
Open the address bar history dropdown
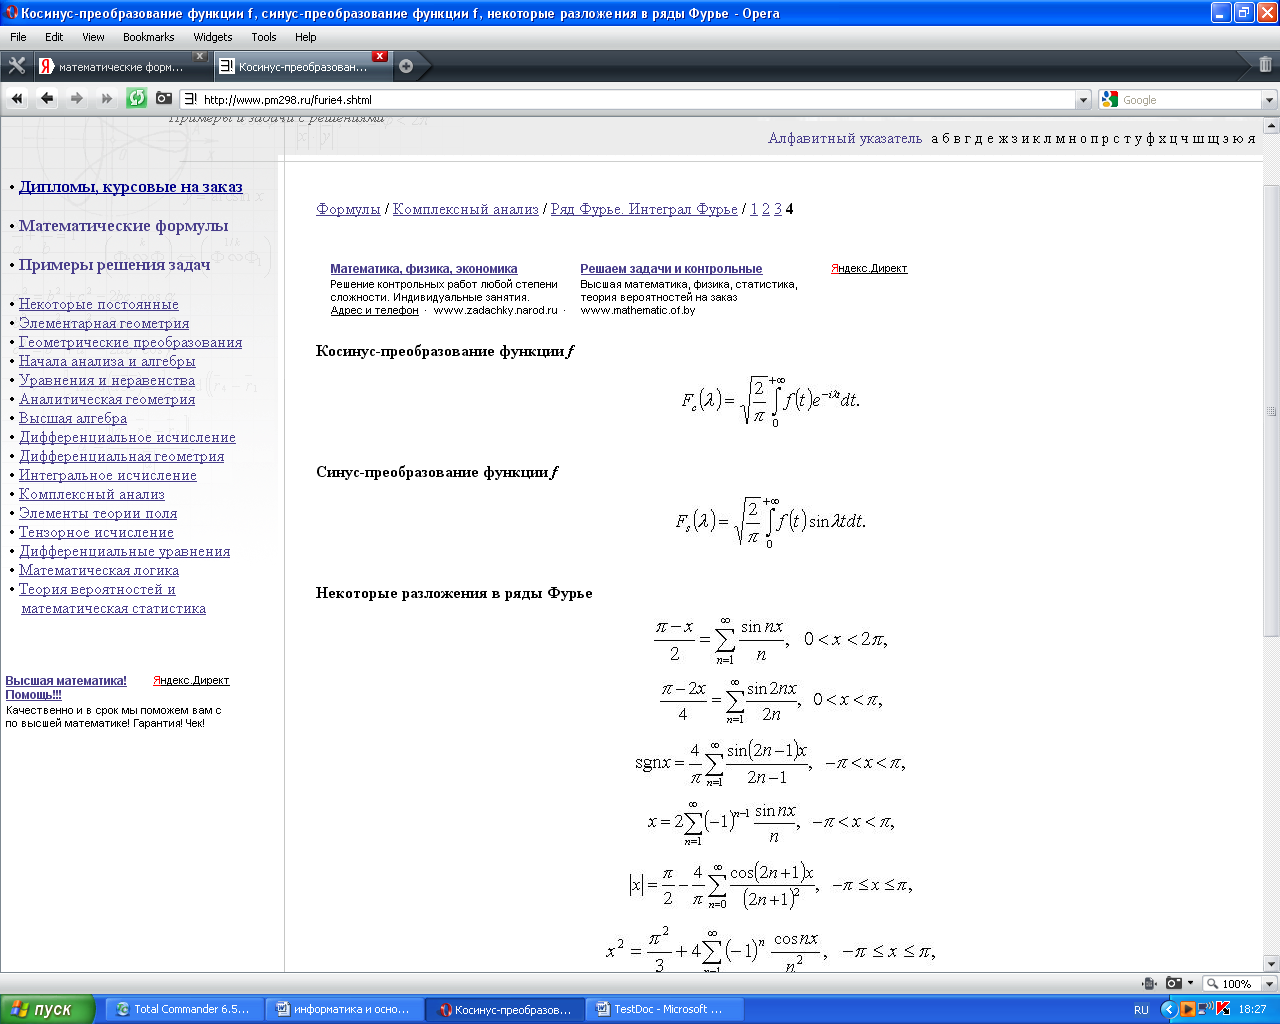1083,100
